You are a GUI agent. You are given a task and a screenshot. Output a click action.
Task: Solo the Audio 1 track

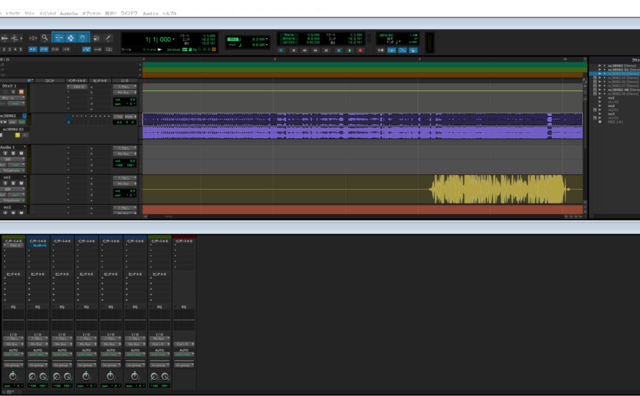[x=13, y=153]
